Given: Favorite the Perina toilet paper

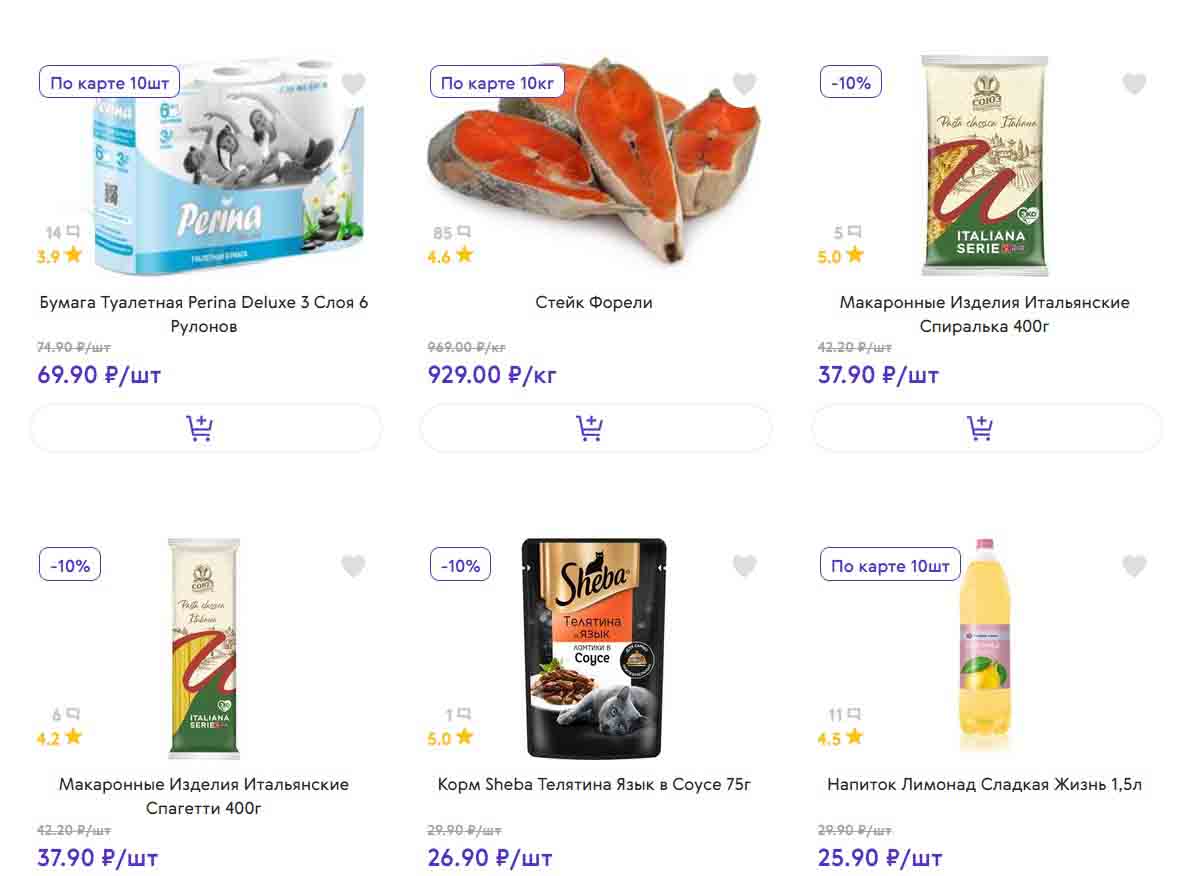Looking at the screenshot, I should (x=353, y=84).
